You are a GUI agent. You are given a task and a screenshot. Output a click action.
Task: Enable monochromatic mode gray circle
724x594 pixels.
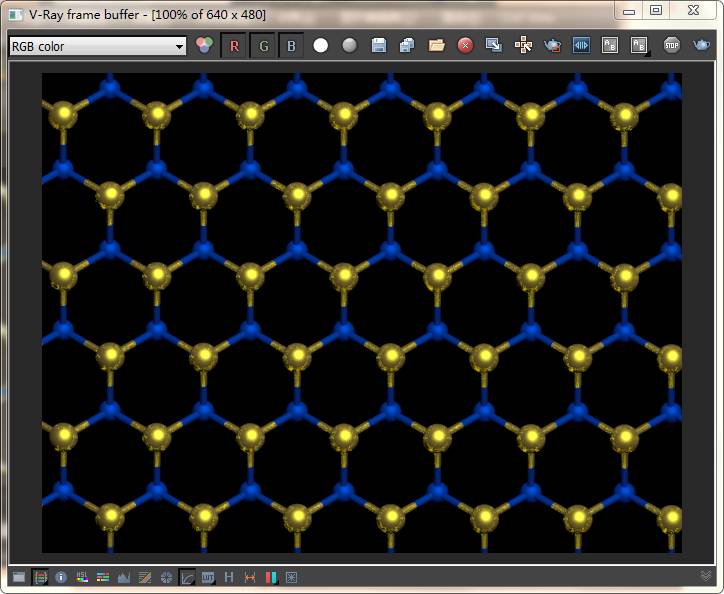pyautogui.click(x=349, y=46)
